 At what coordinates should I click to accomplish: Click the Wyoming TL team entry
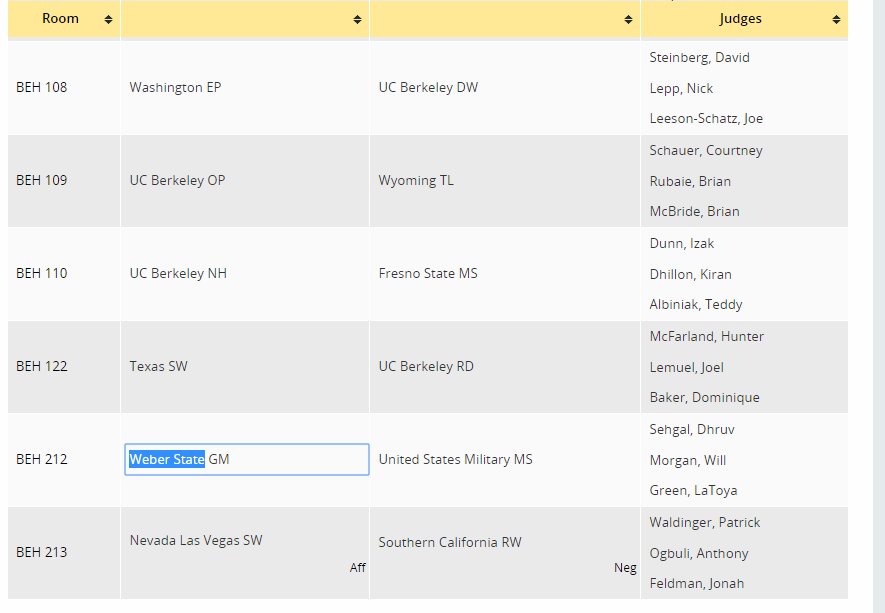[416, 181]
